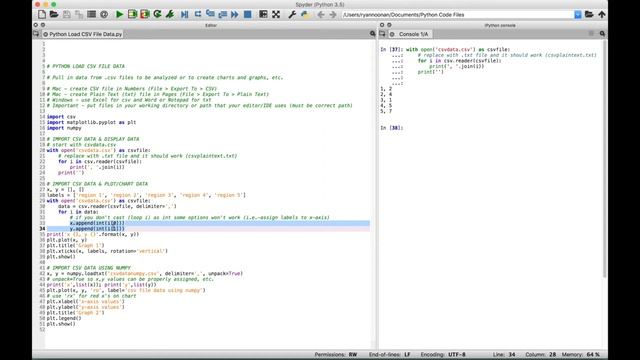Click the In [38]: console prompt
Screen dimensions: 640x360
391,128
